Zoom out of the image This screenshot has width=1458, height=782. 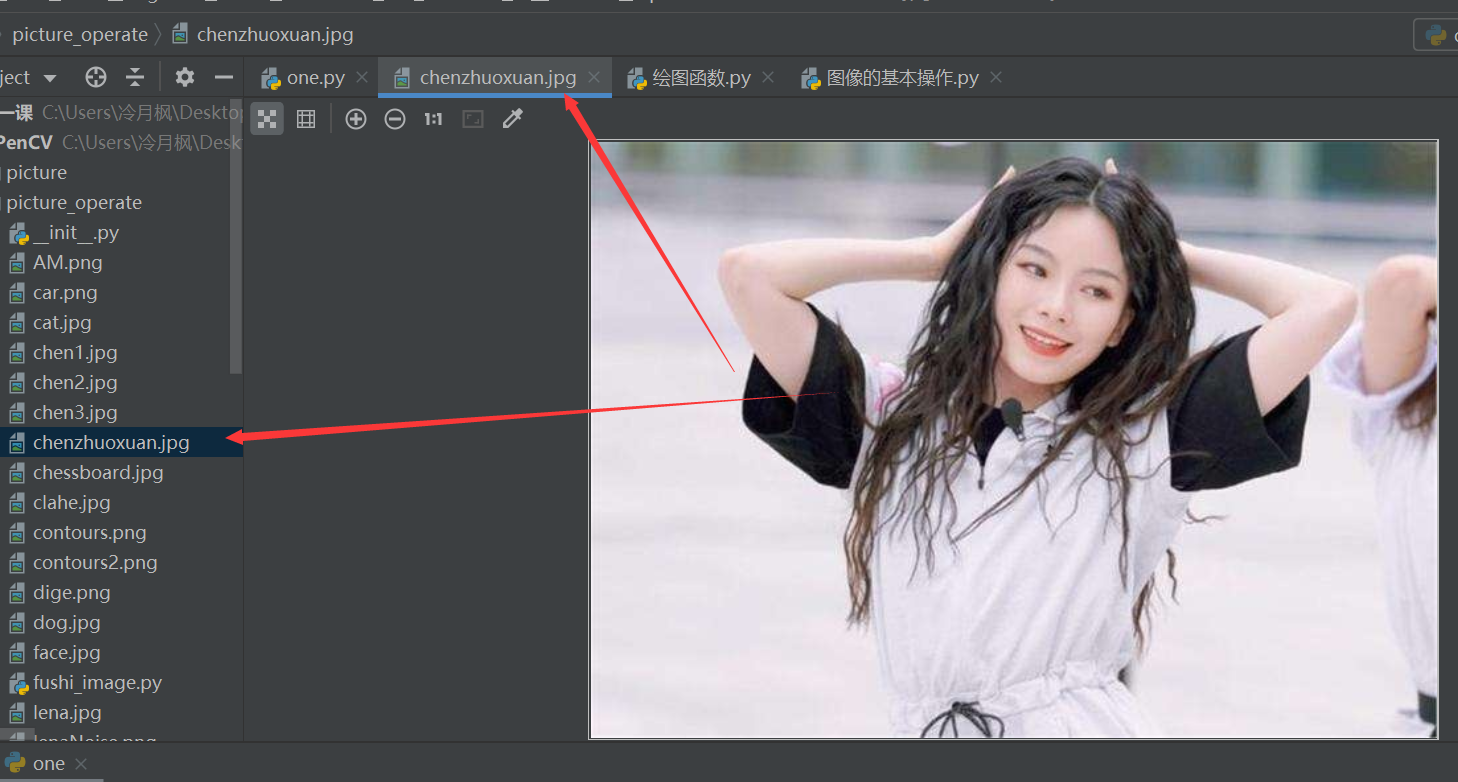394,118
